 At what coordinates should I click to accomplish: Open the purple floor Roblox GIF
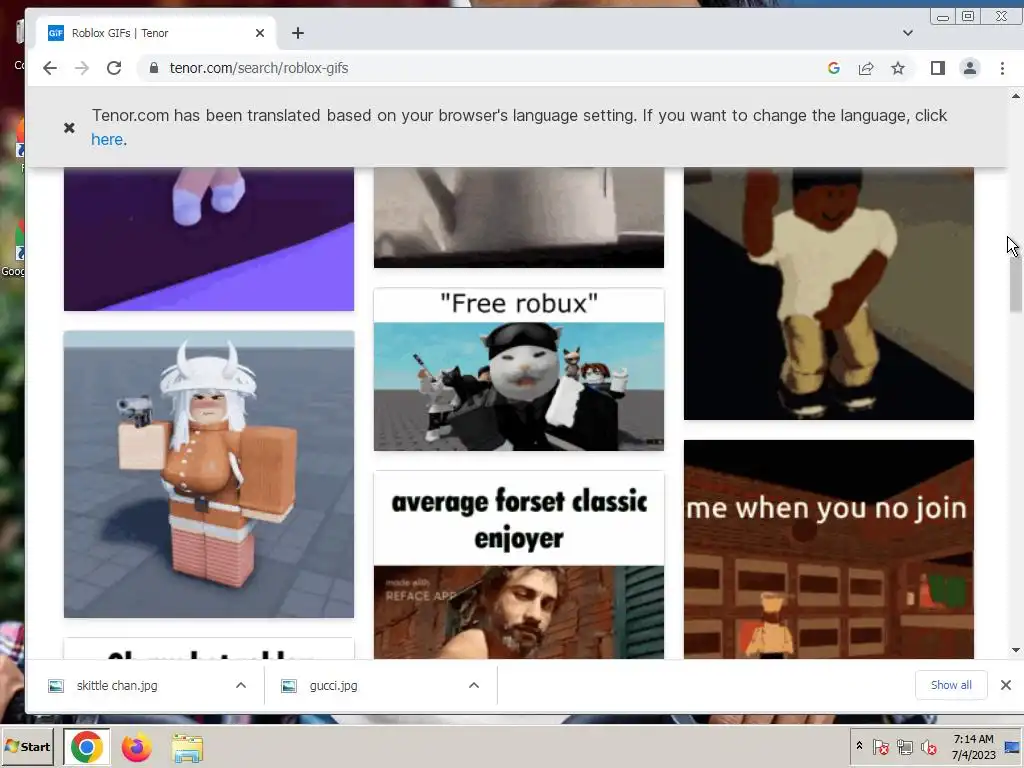pos(209,238)
